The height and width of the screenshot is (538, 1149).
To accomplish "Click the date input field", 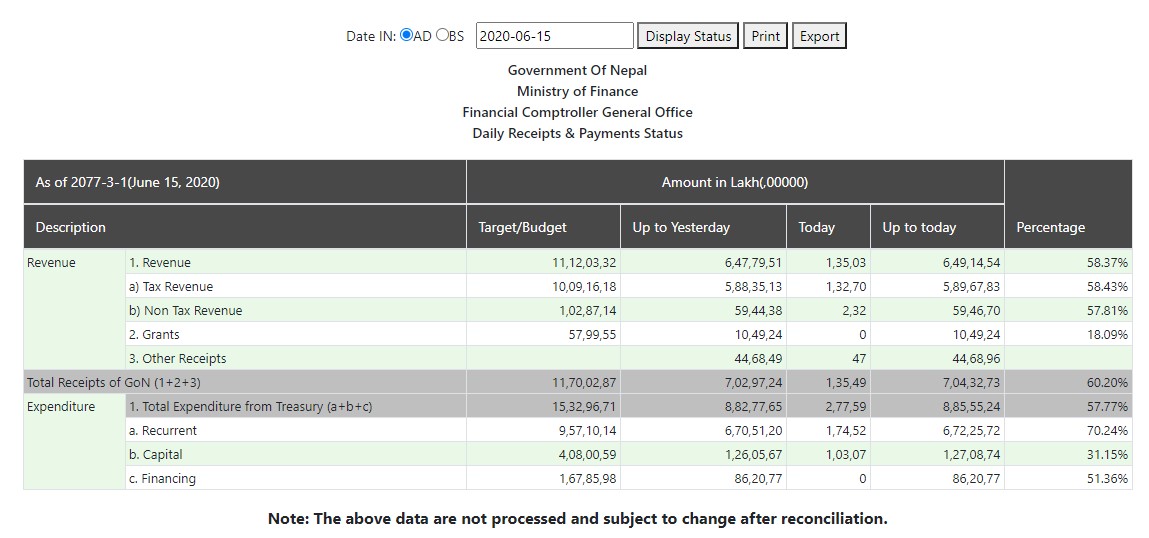I will click(554, 36).
